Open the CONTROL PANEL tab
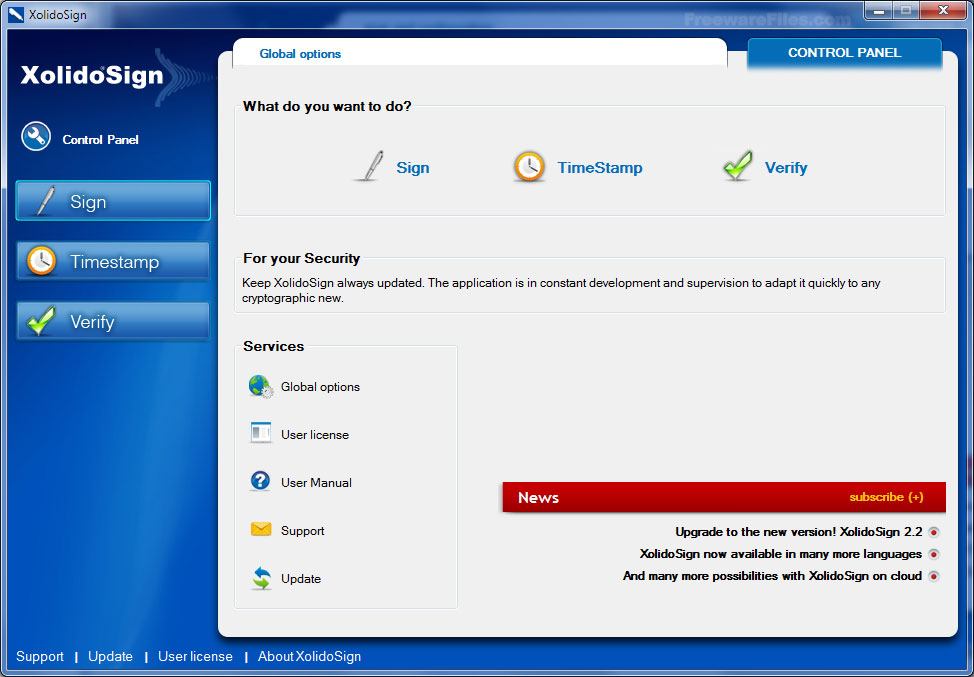This screenshot has height=677, width=974. pos(844,52)
